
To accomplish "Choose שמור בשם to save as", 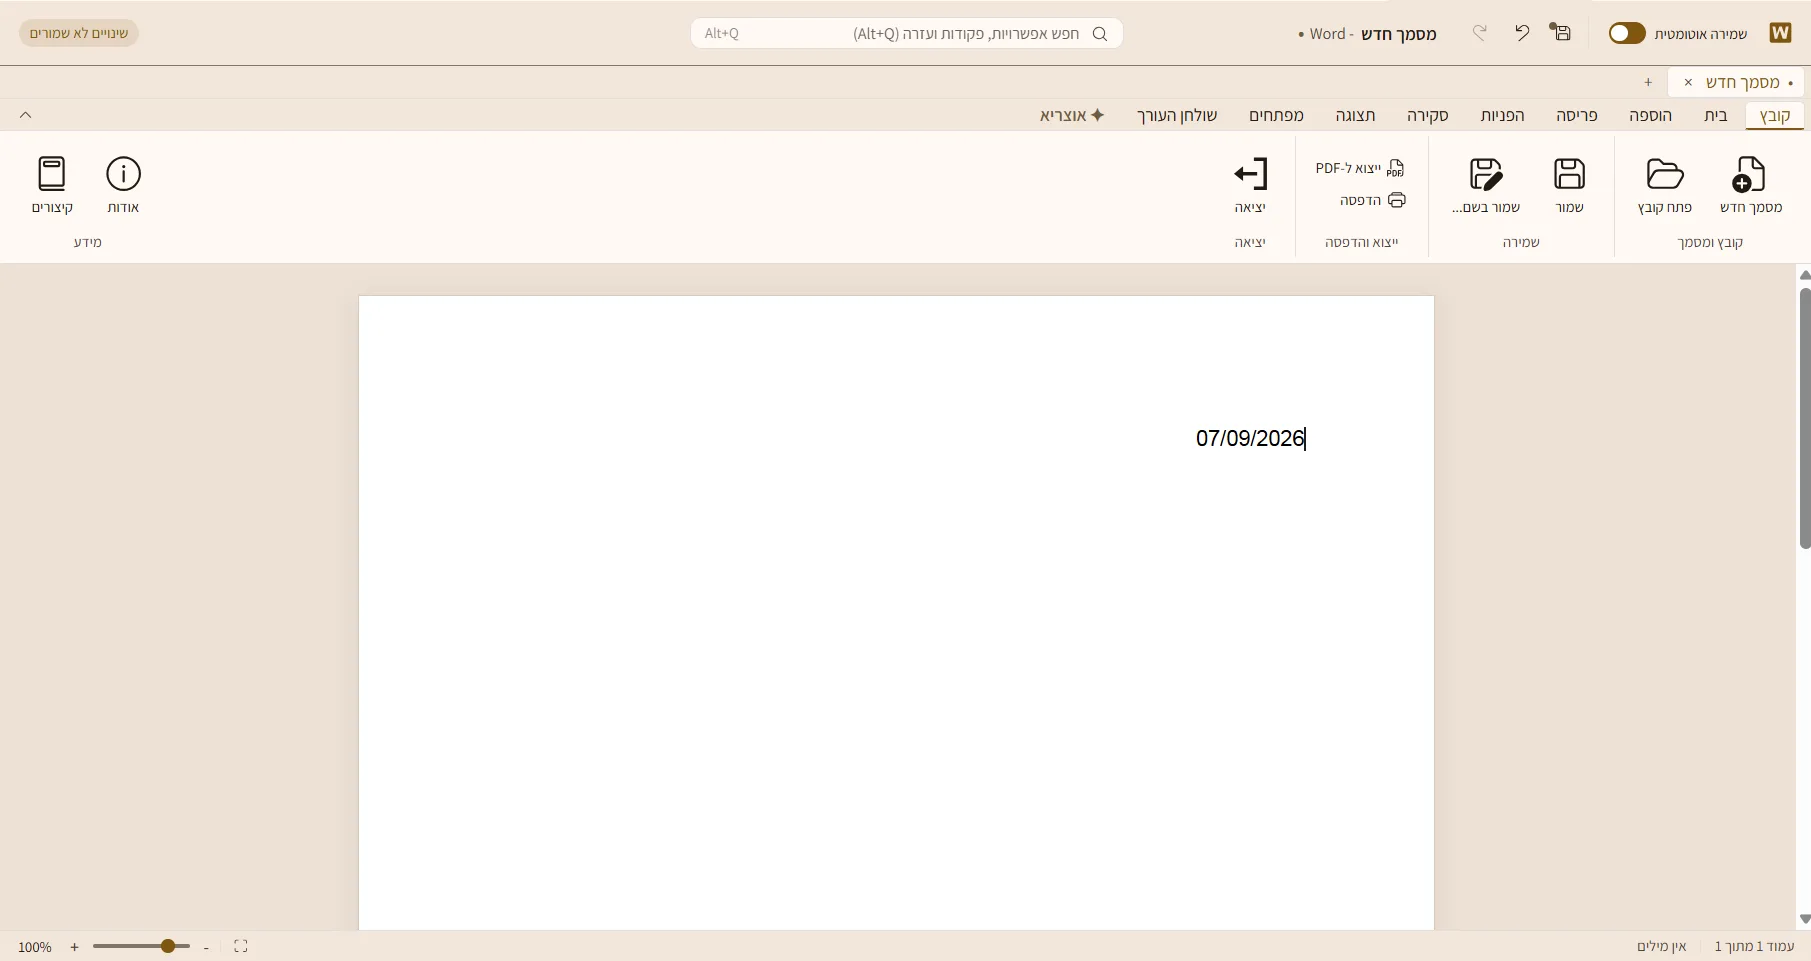I will 1486,185.
